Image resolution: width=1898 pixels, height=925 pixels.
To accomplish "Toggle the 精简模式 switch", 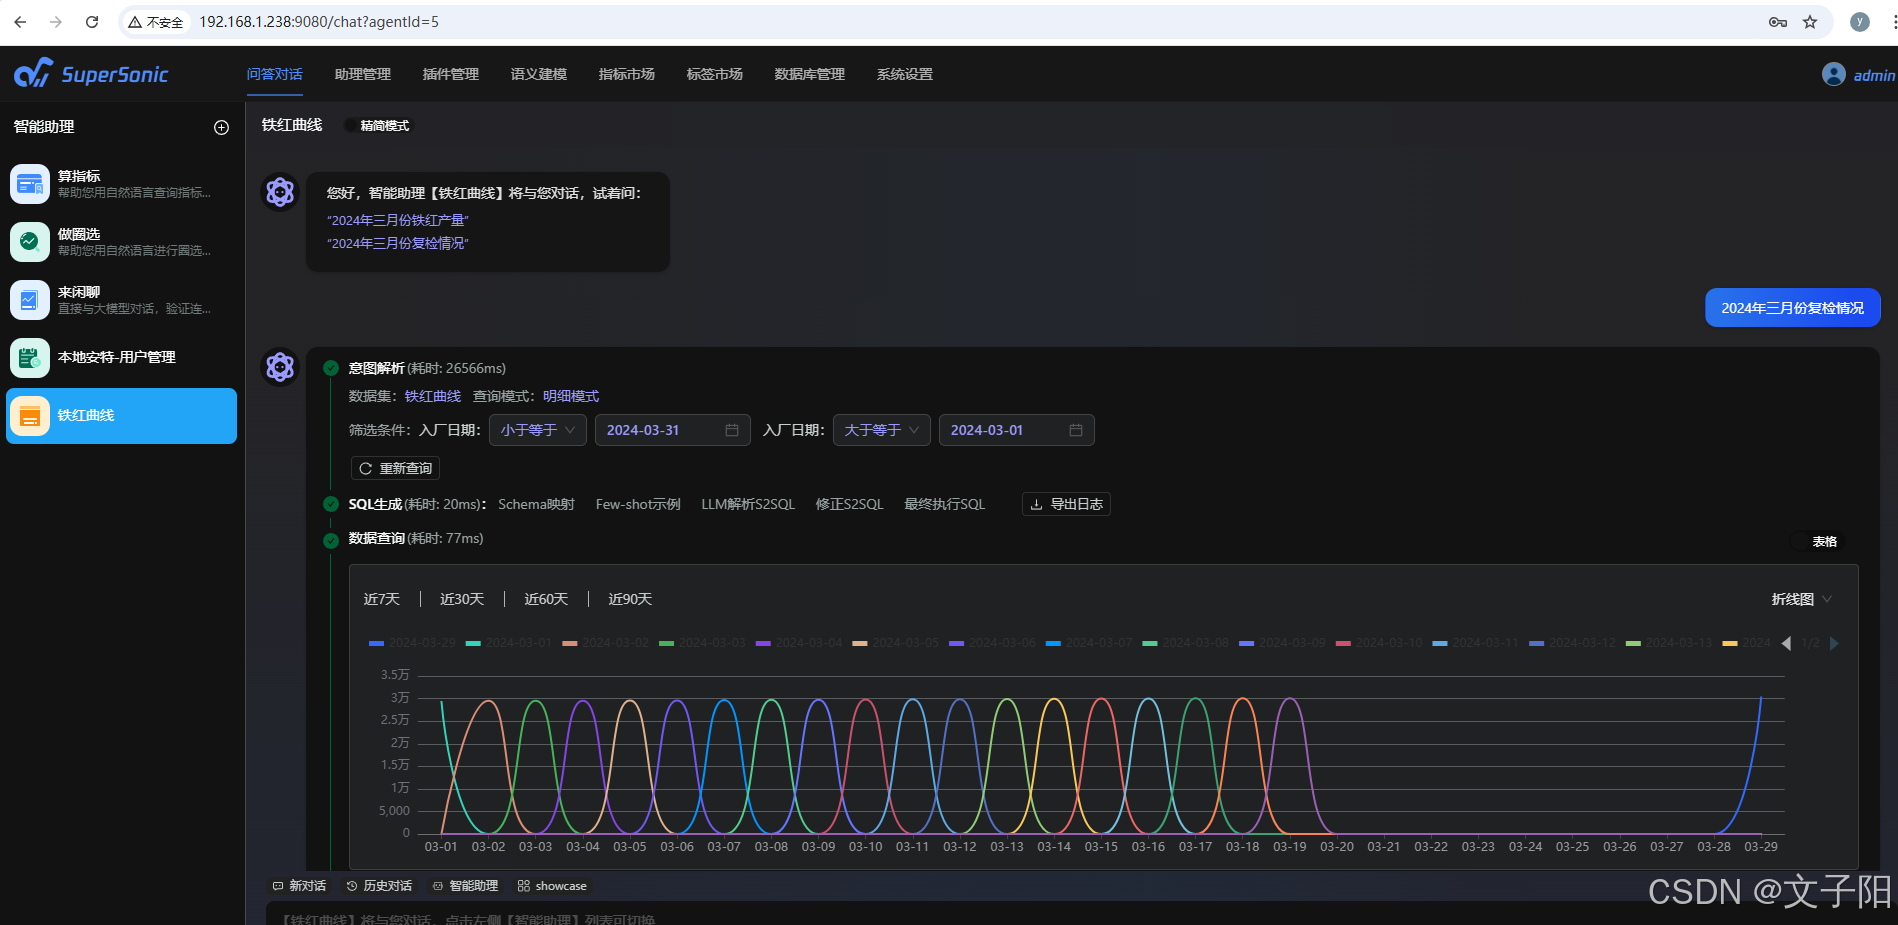I will pyautogui.click(x=378, y=125).
